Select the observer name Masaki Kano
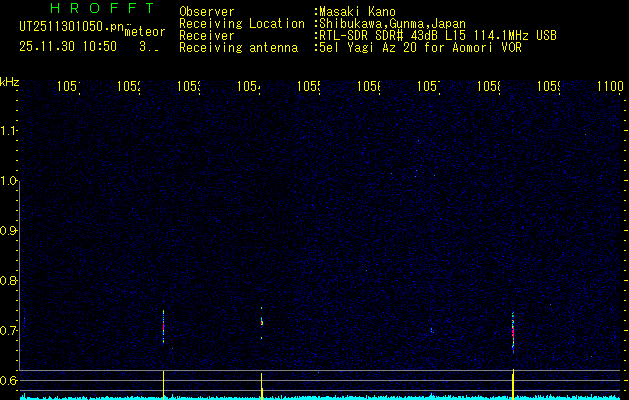 357,12
